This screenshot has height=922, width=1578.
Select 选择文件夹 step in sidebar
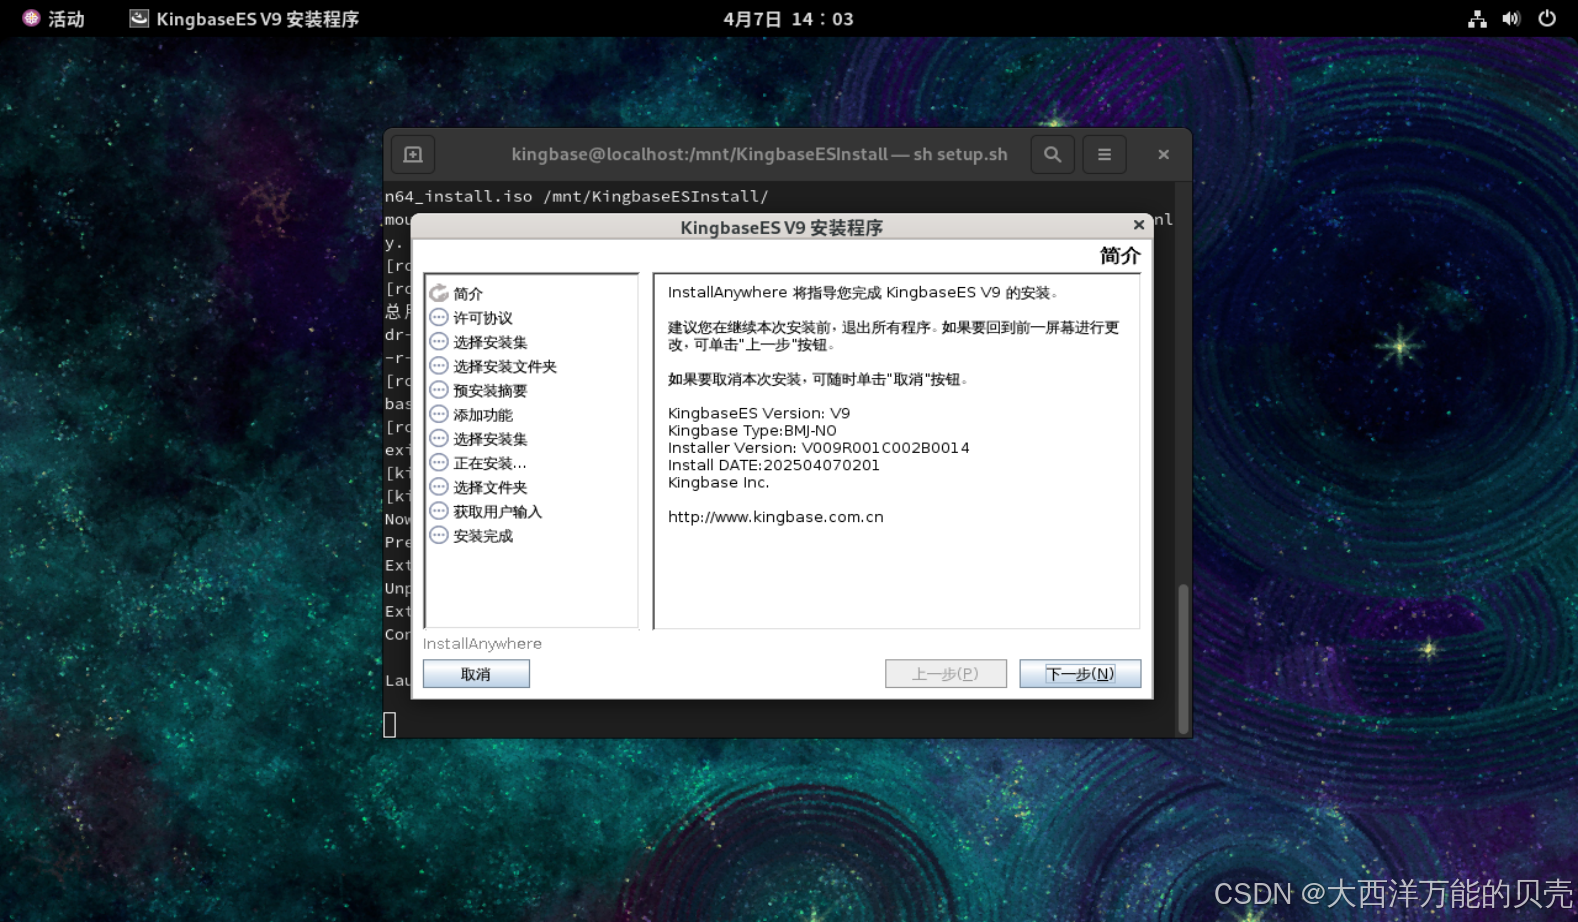[490, 487]
